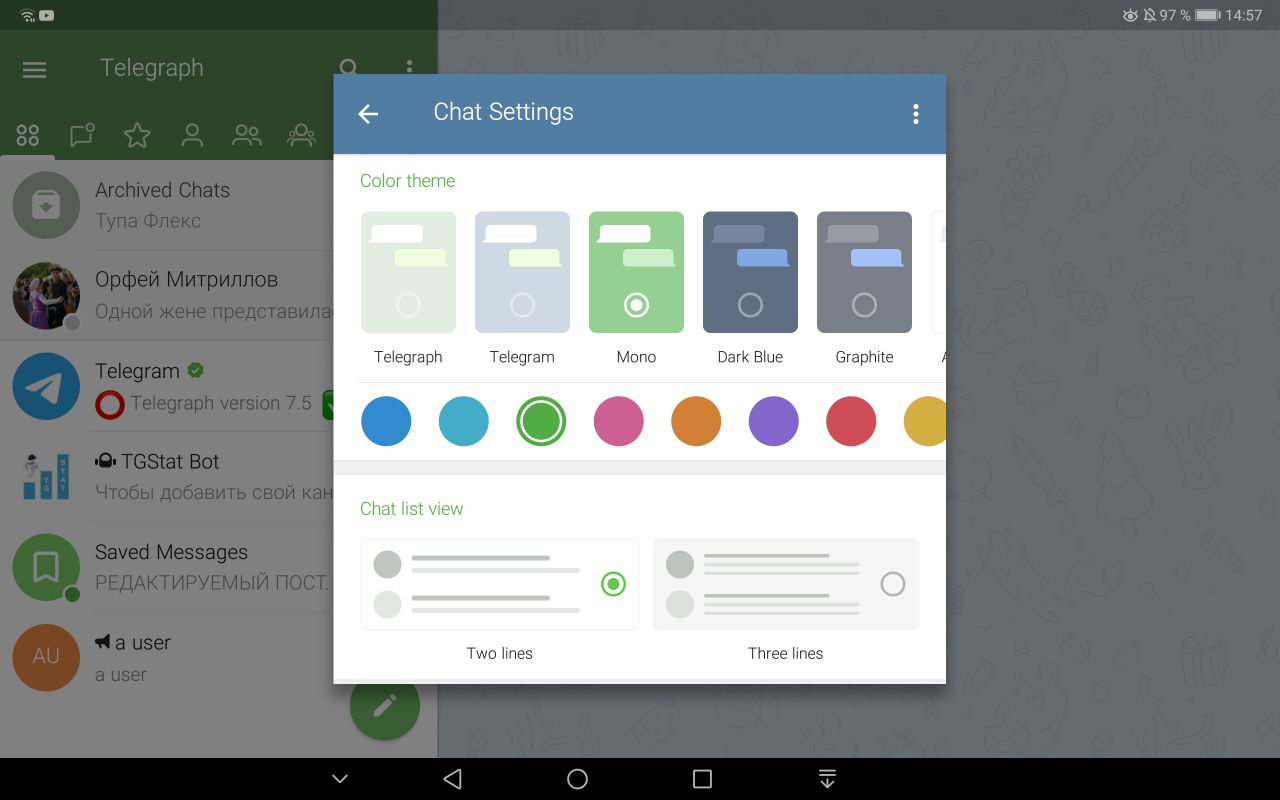Pull down notification panel icon
The height and width of the screenshot is (800, 1280).
tap(827, 779)
